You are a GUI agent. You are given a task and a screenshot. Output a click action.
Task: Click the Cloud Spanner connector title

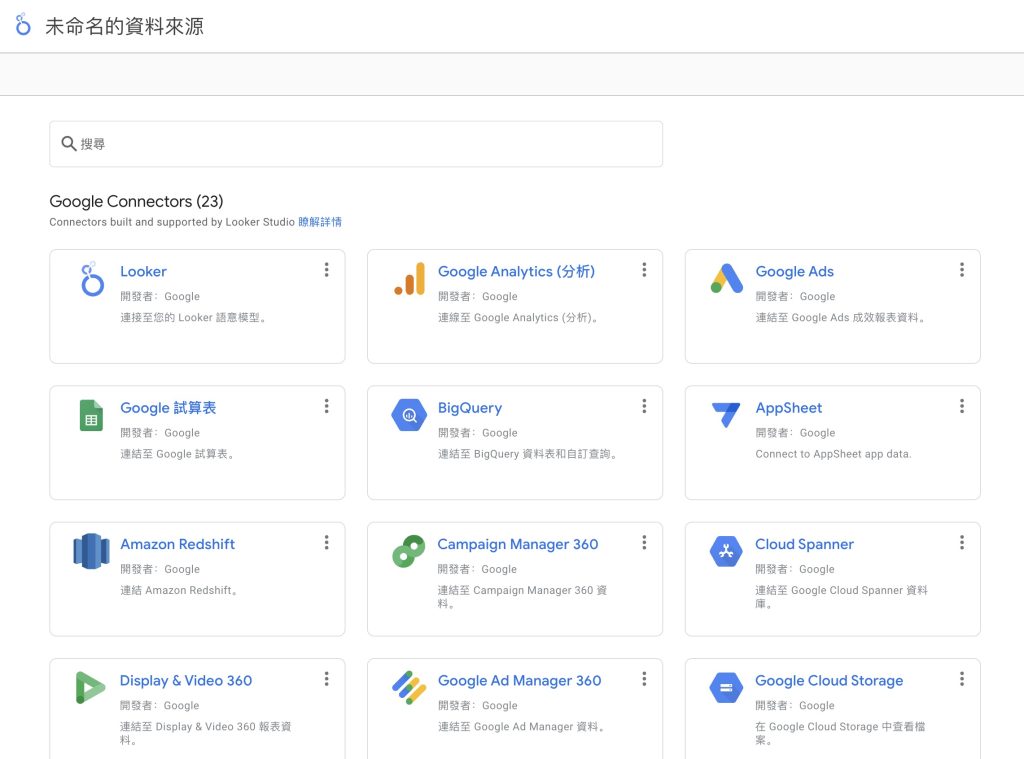[805, 544]
